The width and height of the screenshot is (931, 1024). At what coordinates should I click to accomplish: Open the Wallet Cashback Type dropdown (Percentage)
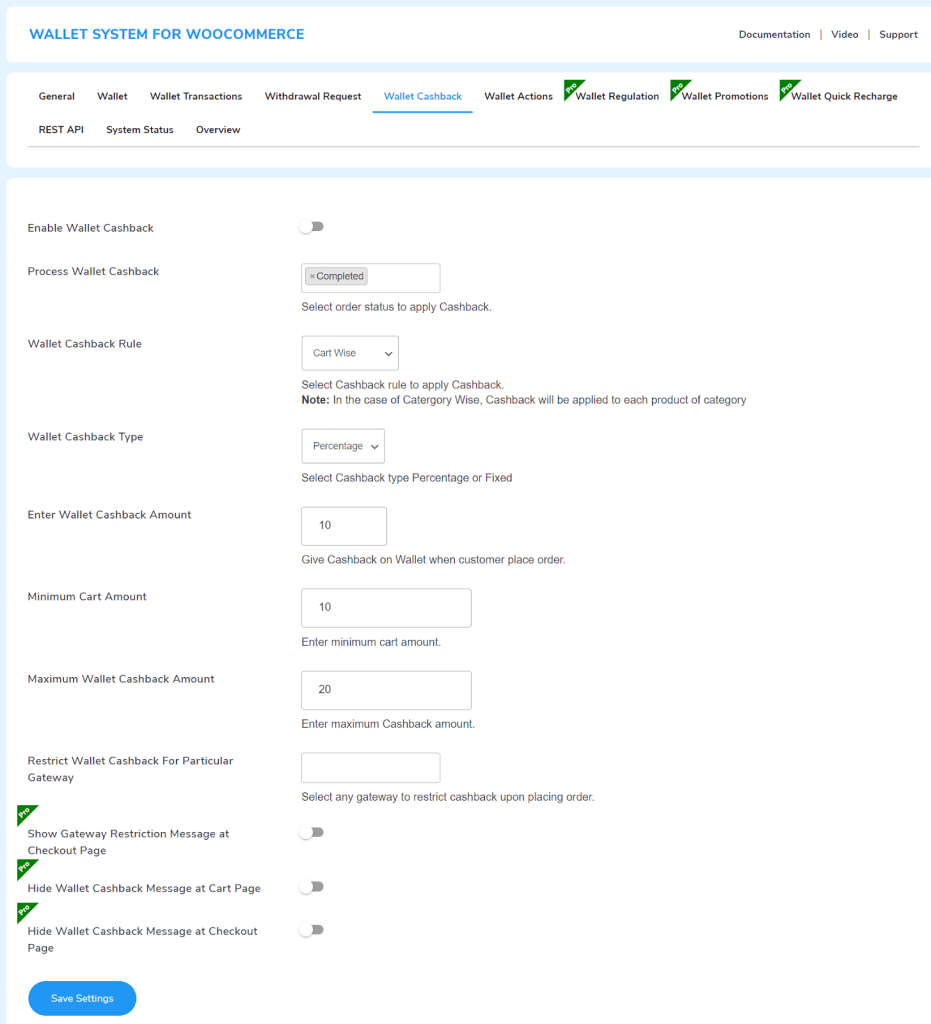coord(343,446)
